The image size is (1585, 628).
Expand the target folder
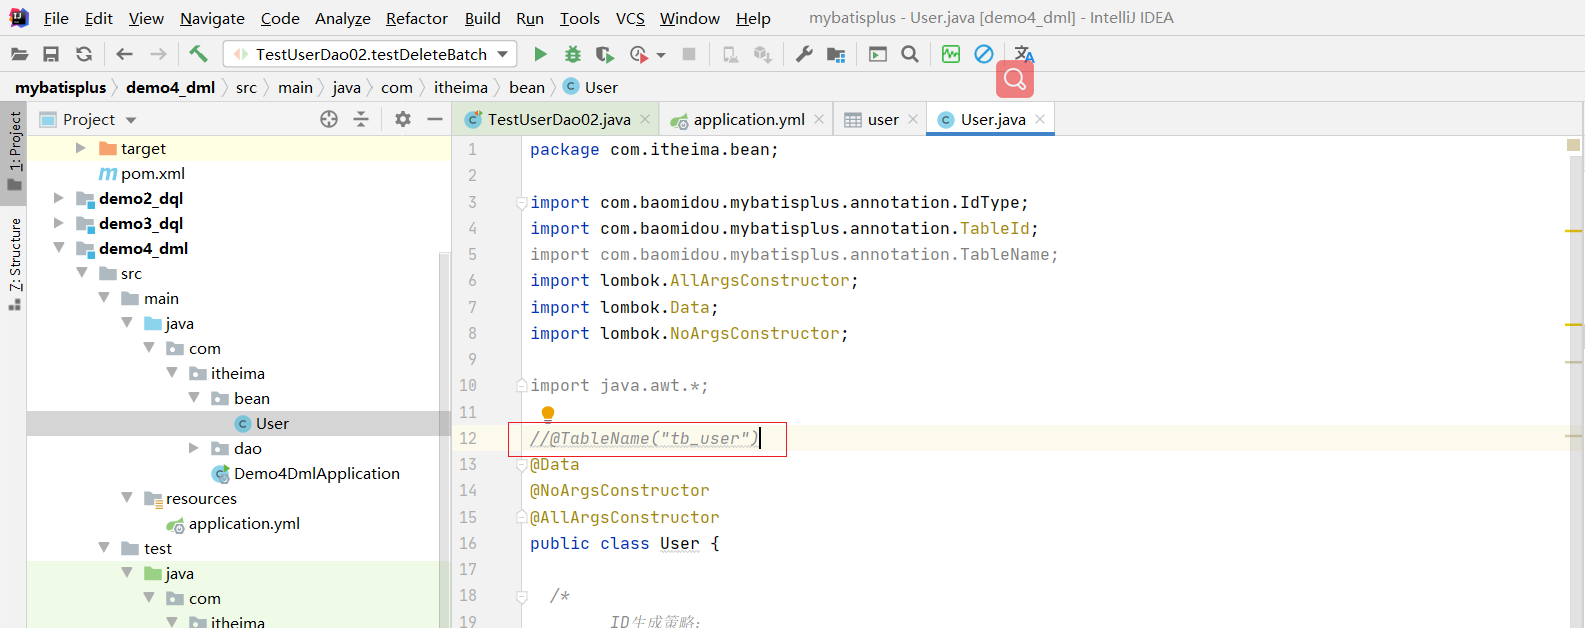(x=81, y=148)
